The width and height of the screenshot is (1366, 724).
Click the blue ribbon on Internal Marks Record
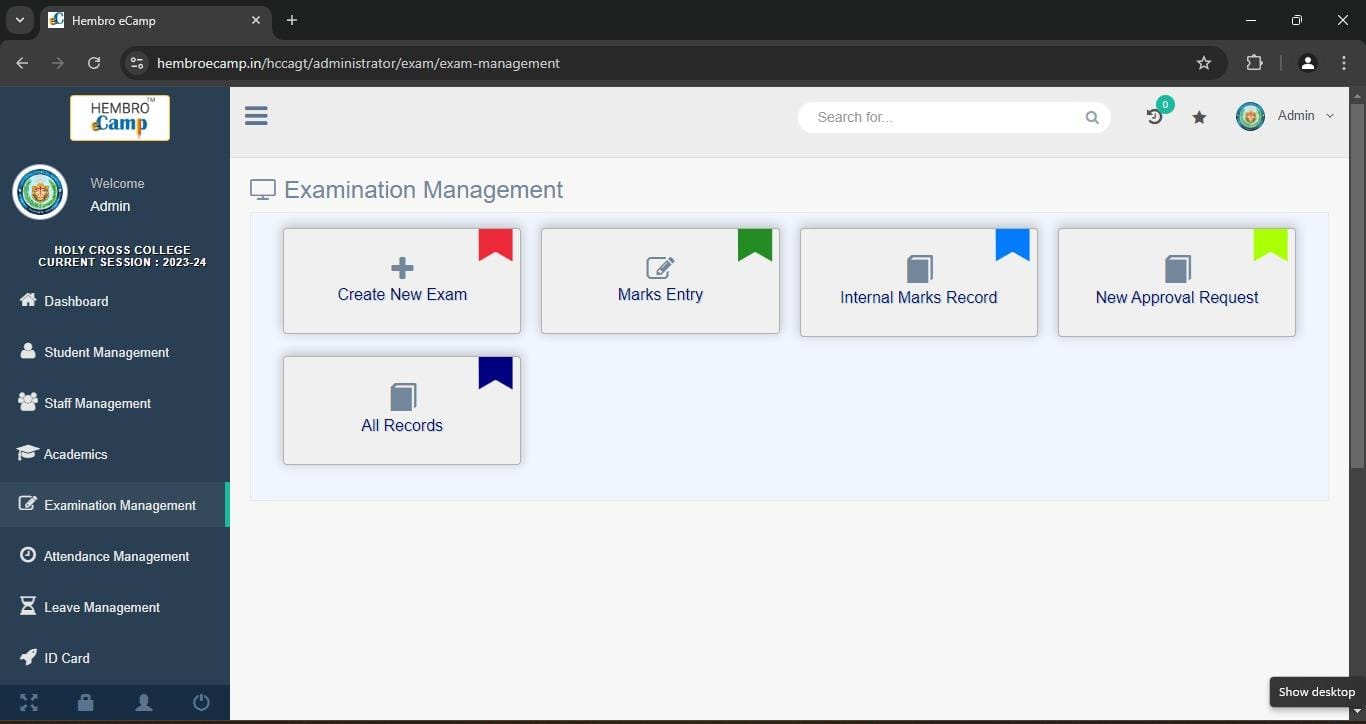click(1012, 244)
